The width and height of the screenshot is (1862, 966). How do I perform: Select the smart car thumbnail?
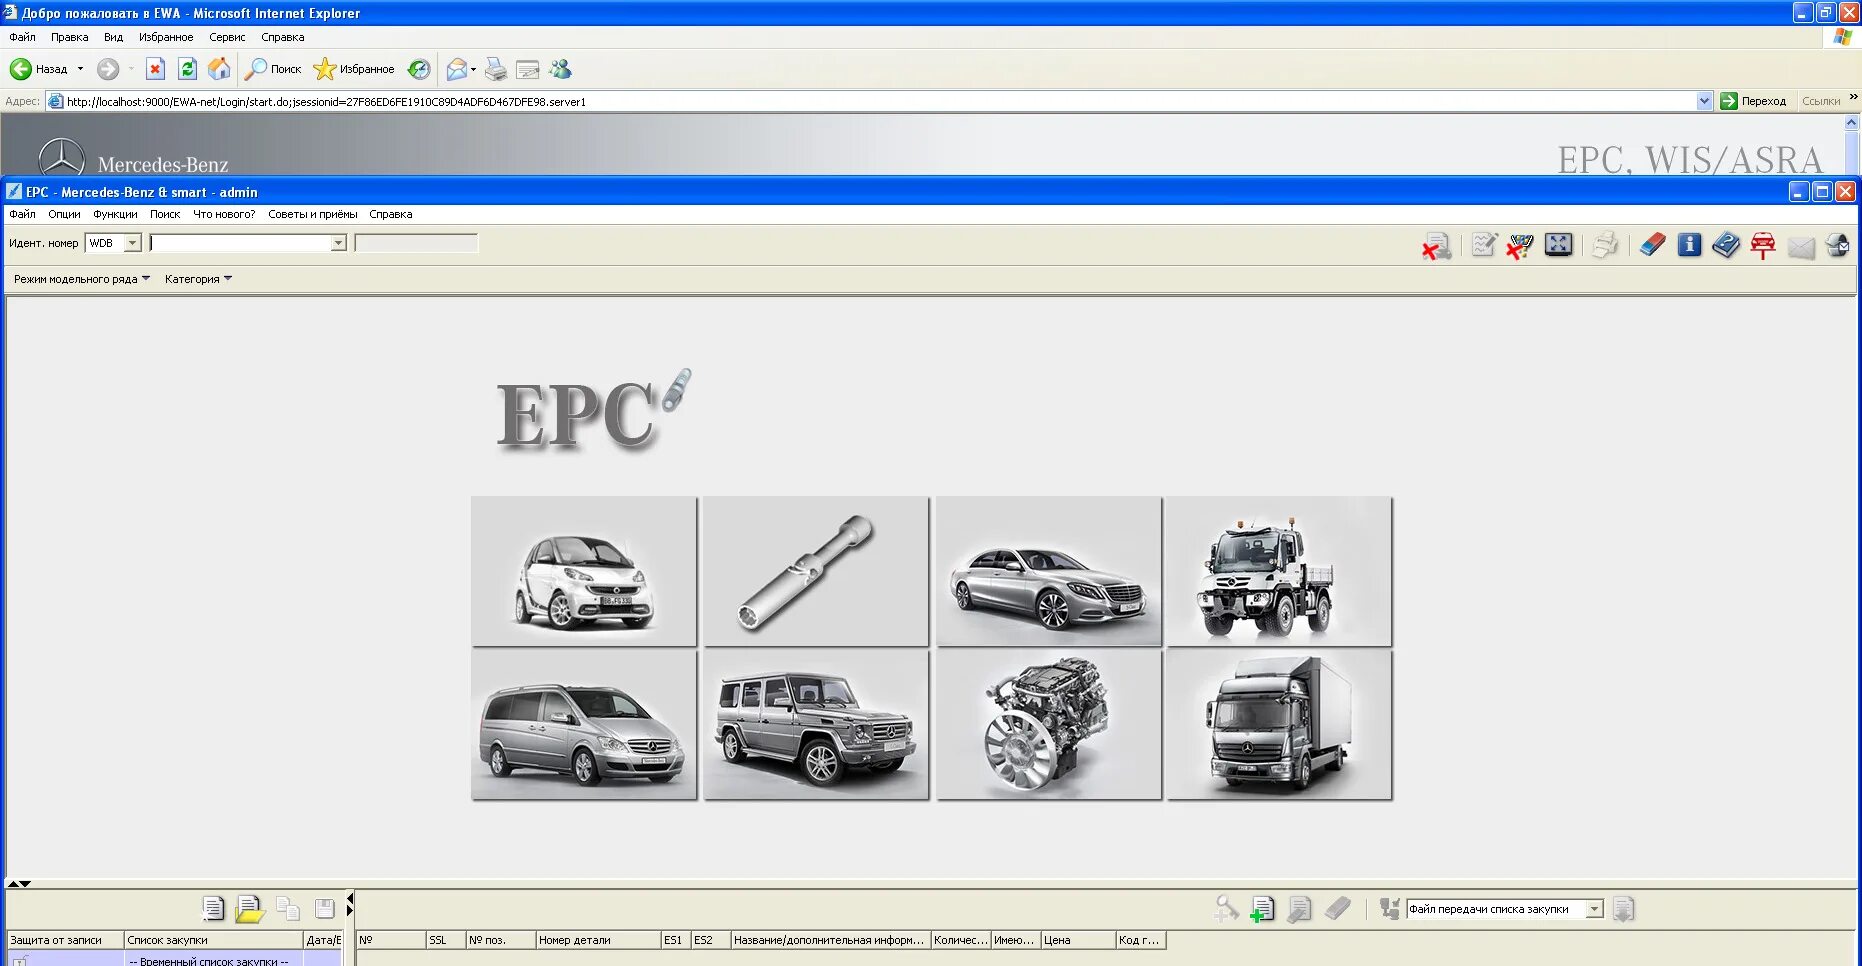click(584, 571)
